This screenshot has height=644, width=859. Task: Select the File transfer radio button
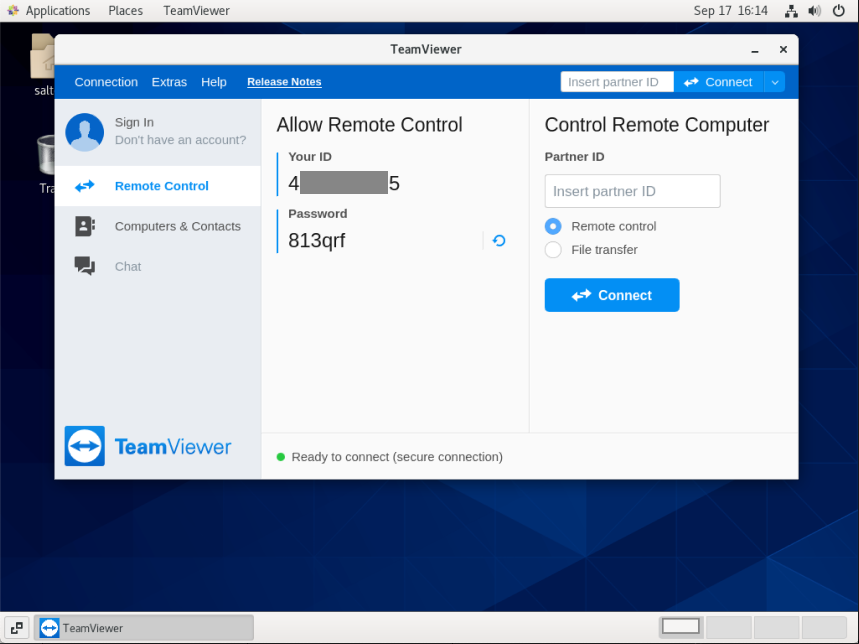[x=553, y=250]
